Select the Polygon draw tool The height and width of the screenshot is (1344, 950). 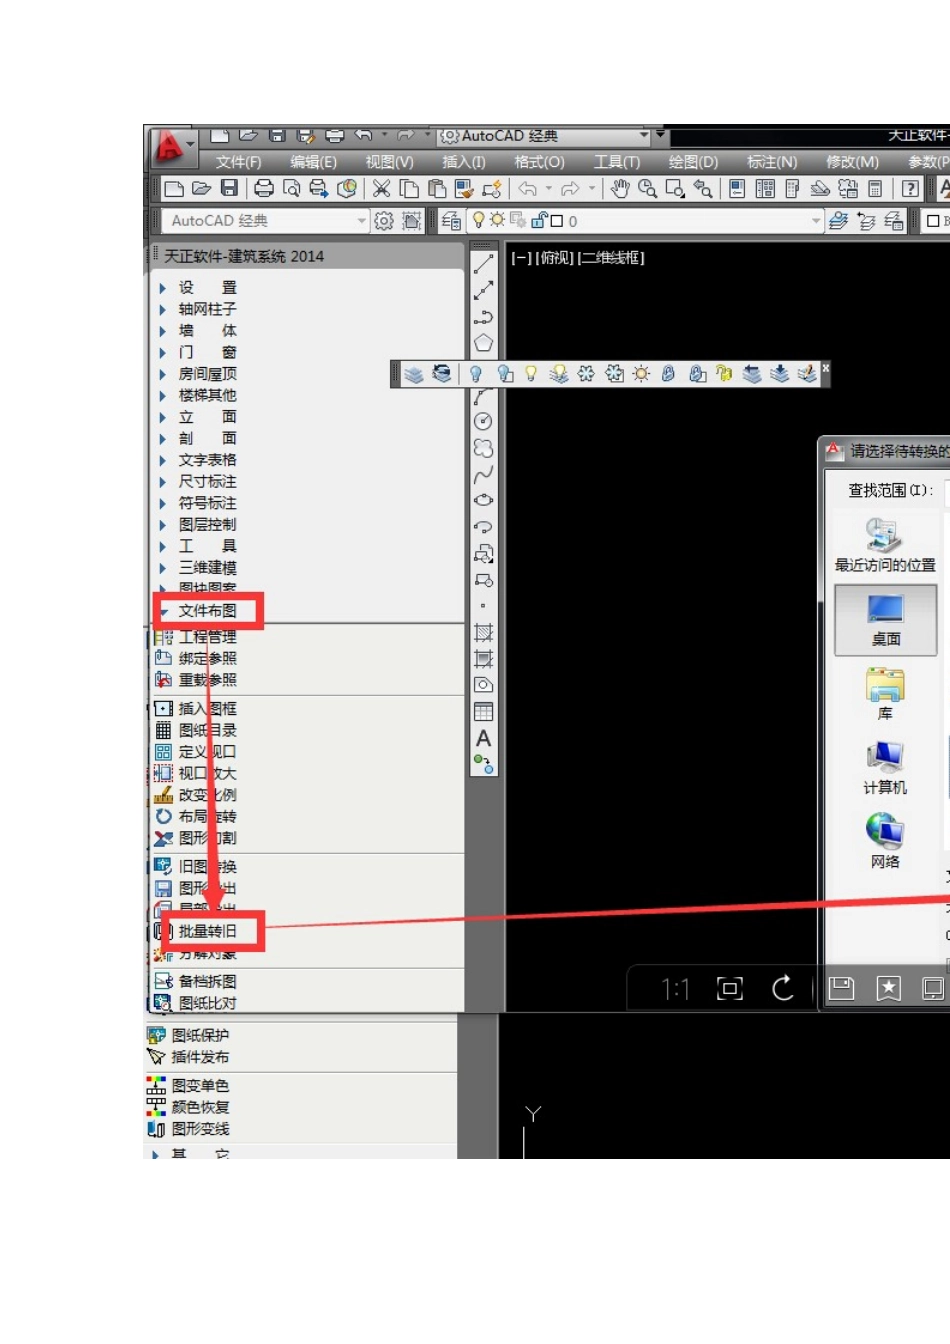tap(484, 344)
